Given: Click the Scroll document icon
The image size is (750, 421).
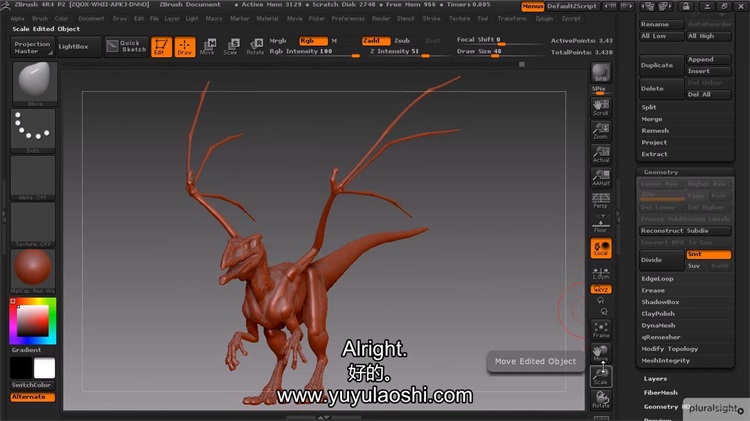Looking at the screenshot, I should 601,108.
